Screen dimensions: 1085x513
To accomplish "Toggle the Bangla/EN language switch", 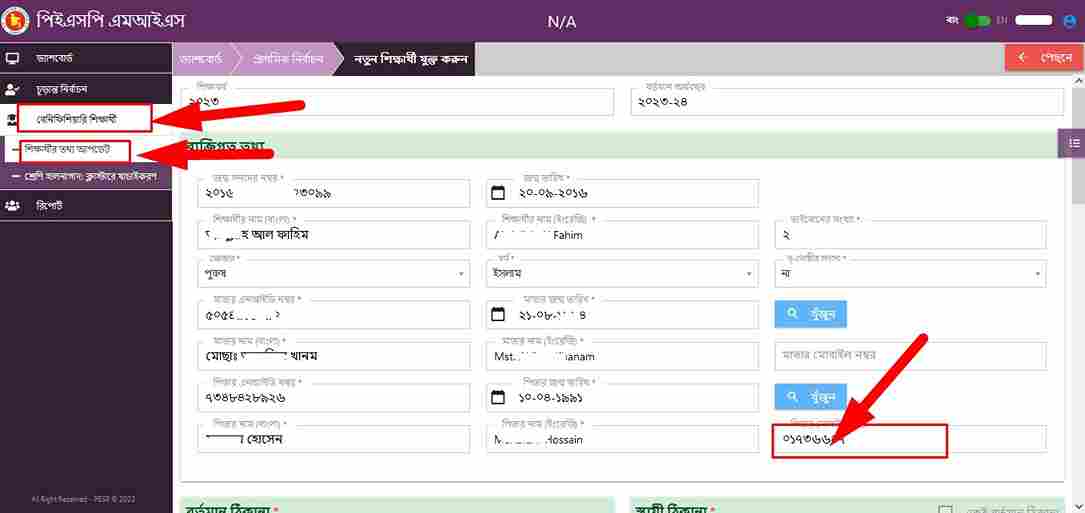I will (976, 20).
